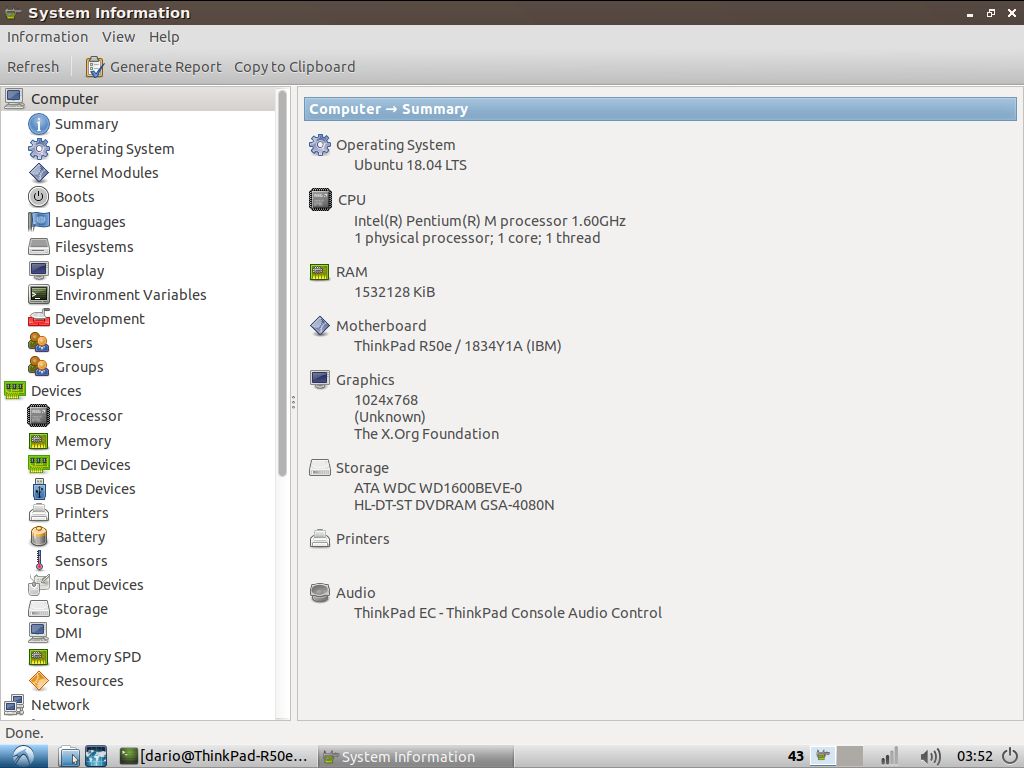Screen dimensions: 1024x768
Task: Click the Languages flag icon
Action: [x=39, y=221]
